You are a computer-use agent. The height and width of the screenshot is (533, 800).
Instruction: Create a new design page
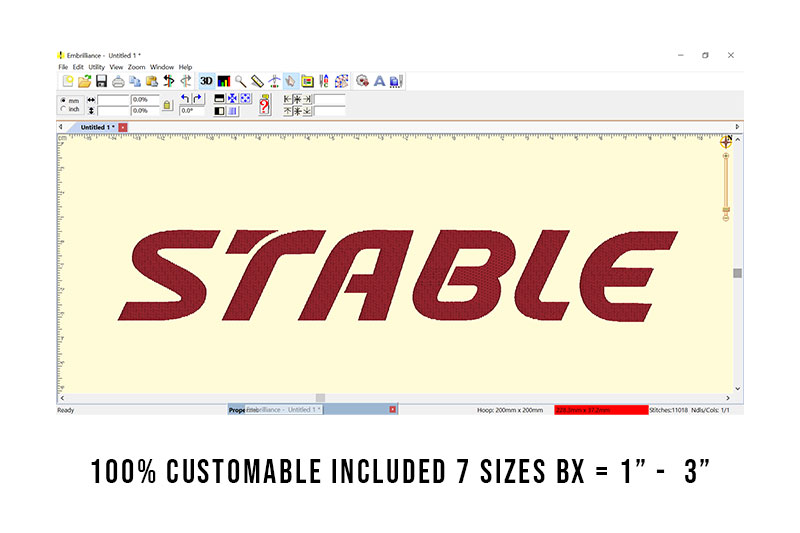tap(68, 81)
